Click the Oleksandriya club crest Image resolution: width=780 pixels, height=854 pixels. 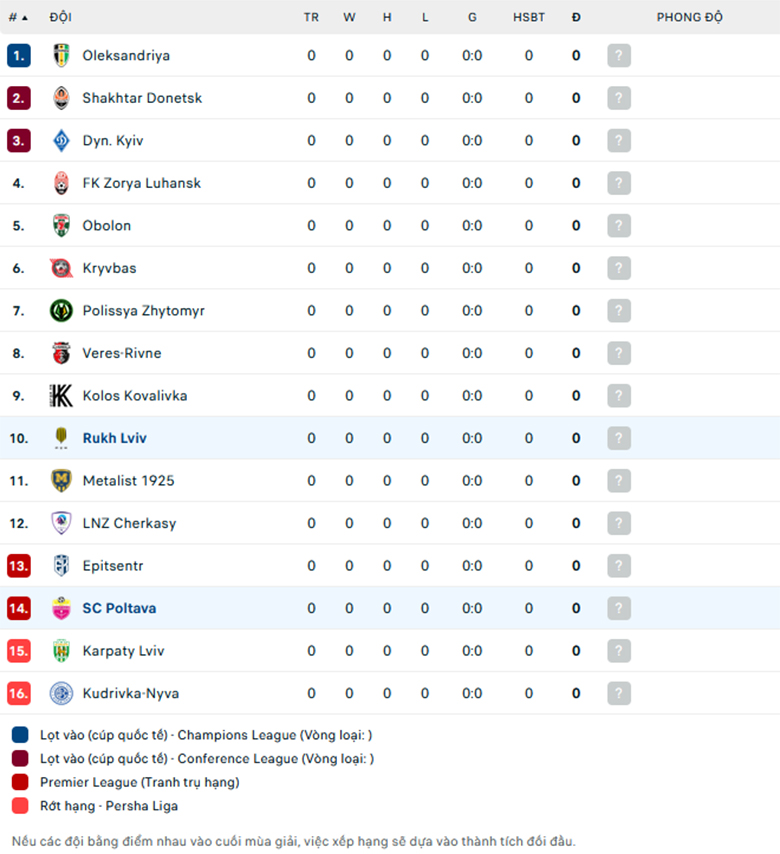(x=62, y=56)
